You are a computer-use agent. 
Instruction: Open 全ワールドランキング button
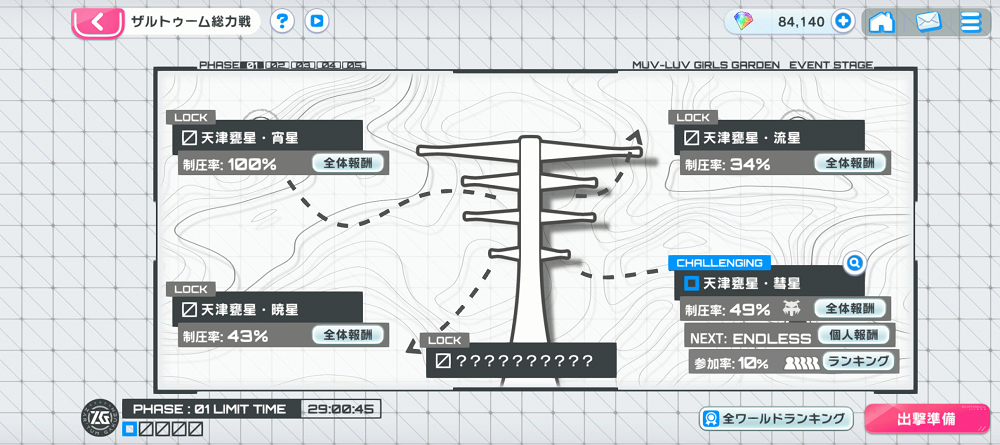pyautogui.click(x=777, y=419)
